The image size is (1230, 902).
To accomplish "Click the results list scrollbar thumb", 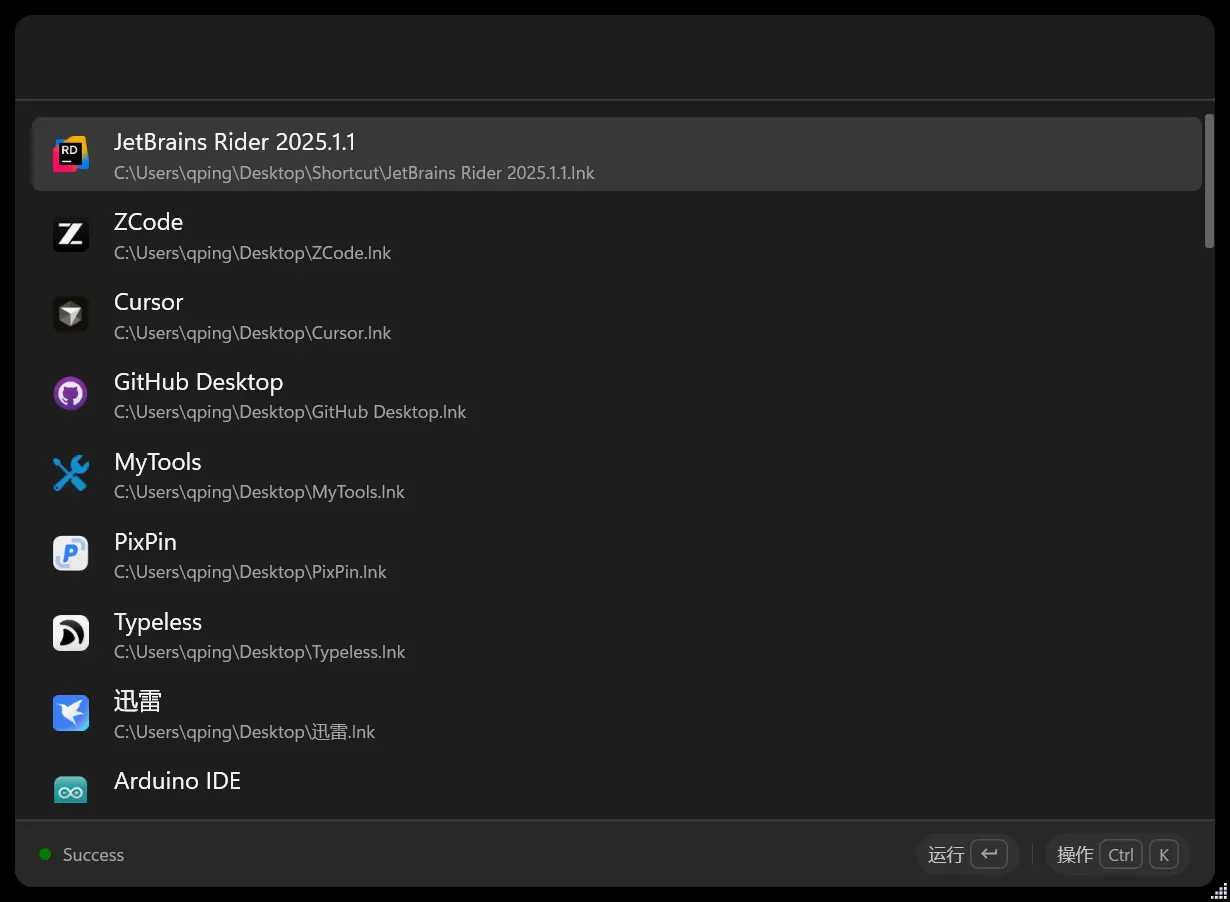I will [1209, 180].
